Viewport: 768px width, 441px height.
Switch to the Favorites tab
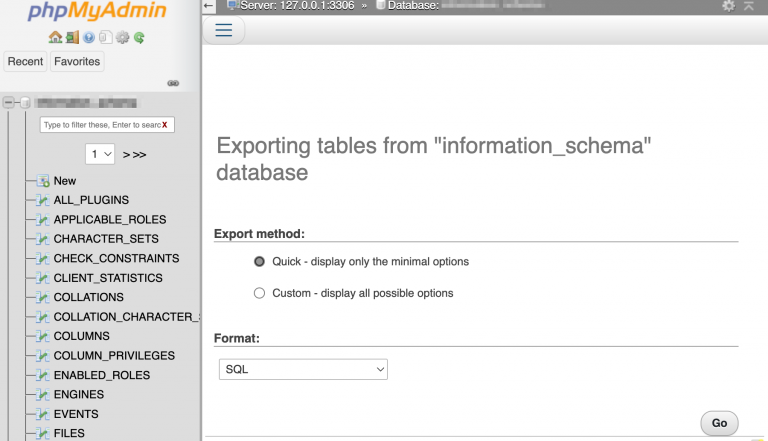77,62
